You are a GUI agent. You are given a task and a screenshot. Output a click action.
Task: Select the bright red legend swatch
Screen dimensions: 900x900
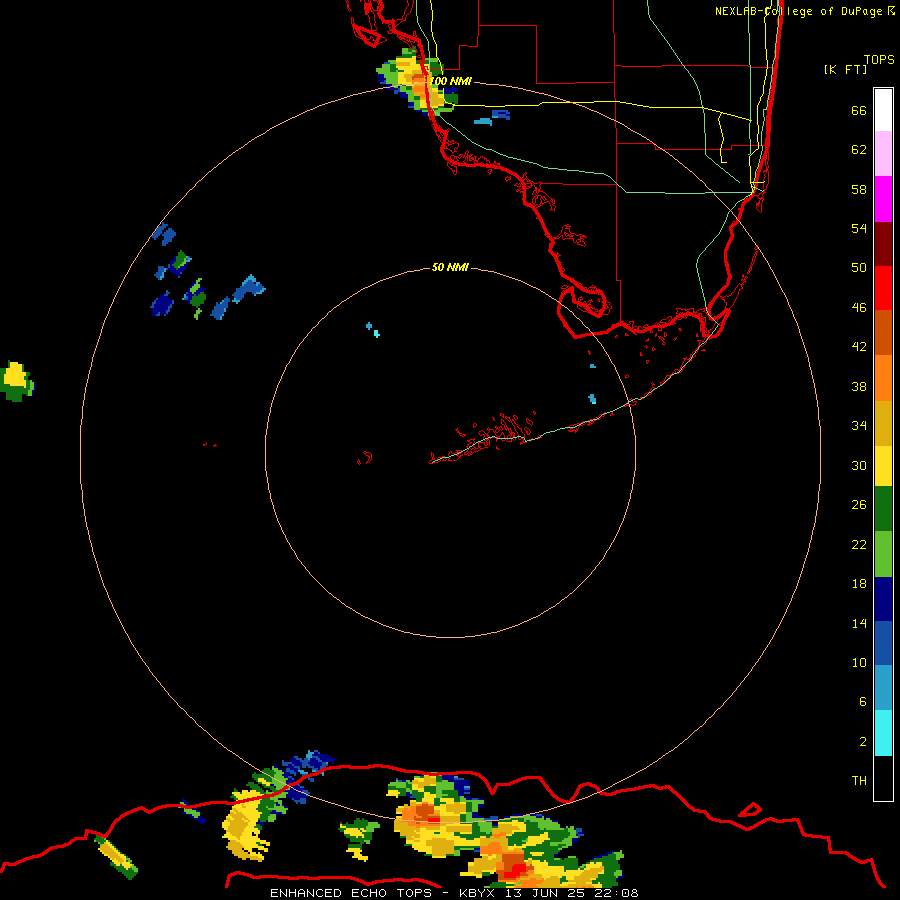(x=883, y=288)
